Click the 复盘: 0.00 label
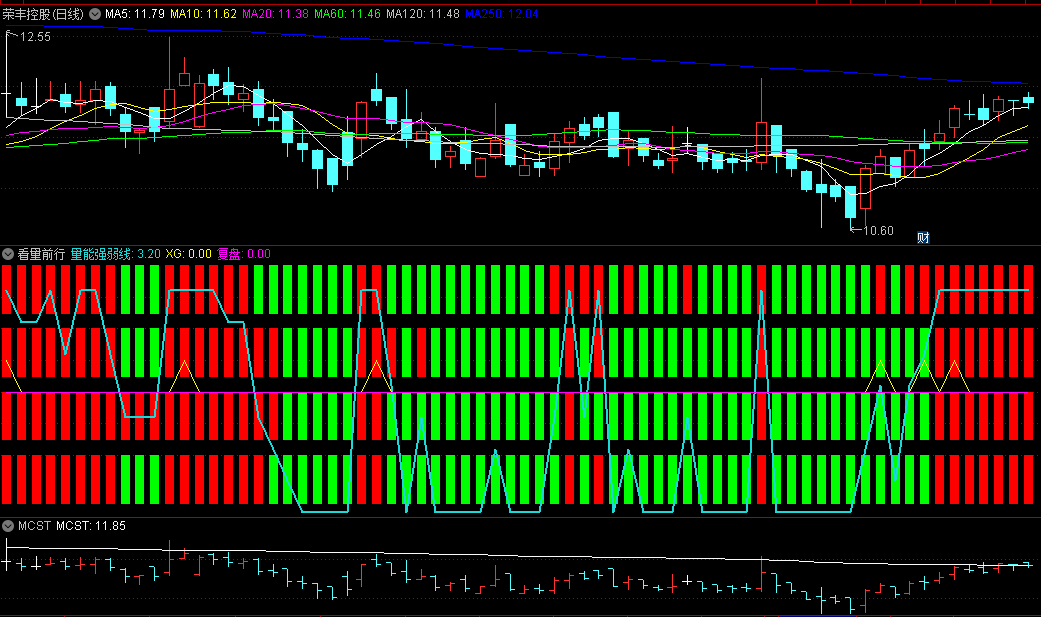 [x=244, y=254]
